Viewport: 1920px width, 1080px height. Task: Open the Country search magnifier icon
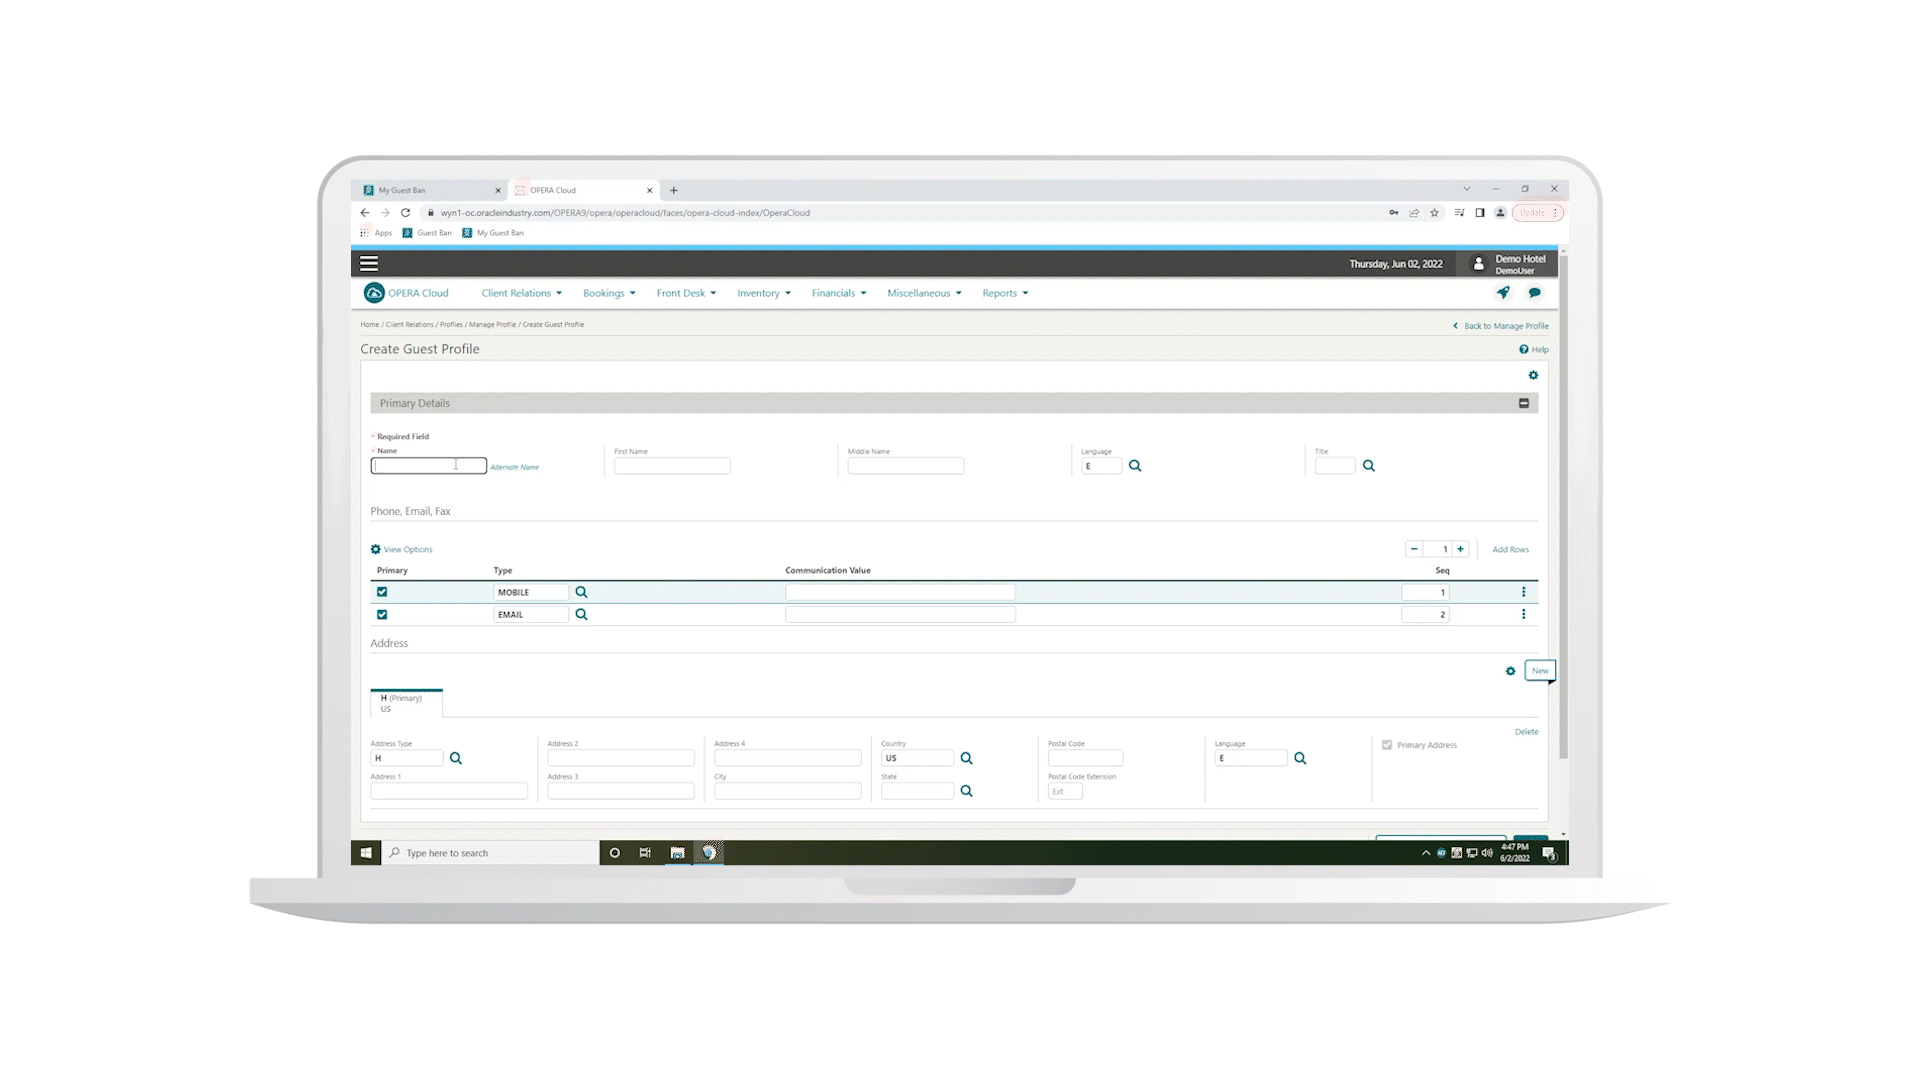click(x=966, y=758)
